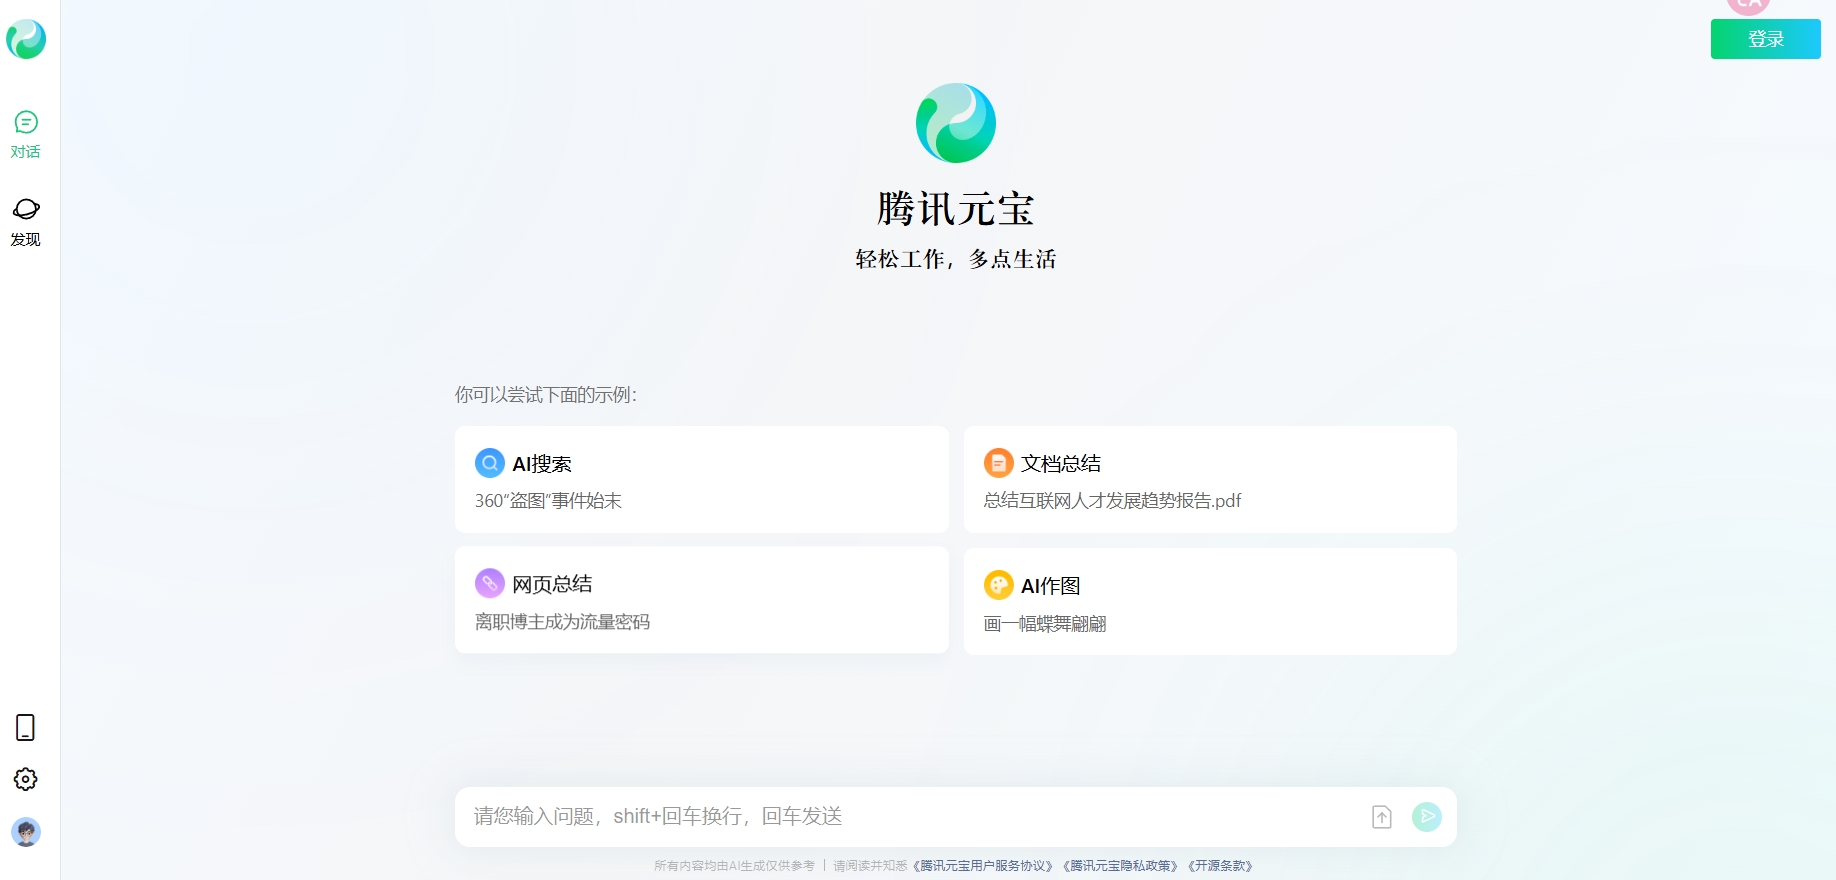
Task: Click the 轻松工作，多点生活 tagline
Action: [x=956, y=259]
